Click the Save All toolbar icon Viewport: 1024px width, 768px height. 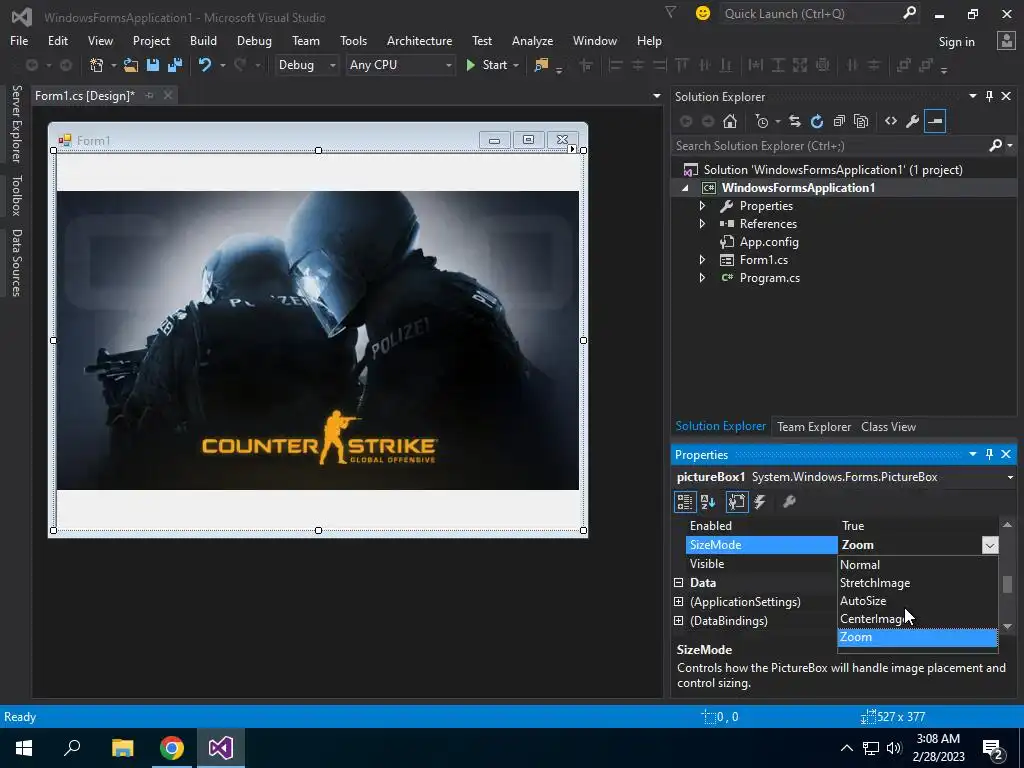(x=175, y=65)
